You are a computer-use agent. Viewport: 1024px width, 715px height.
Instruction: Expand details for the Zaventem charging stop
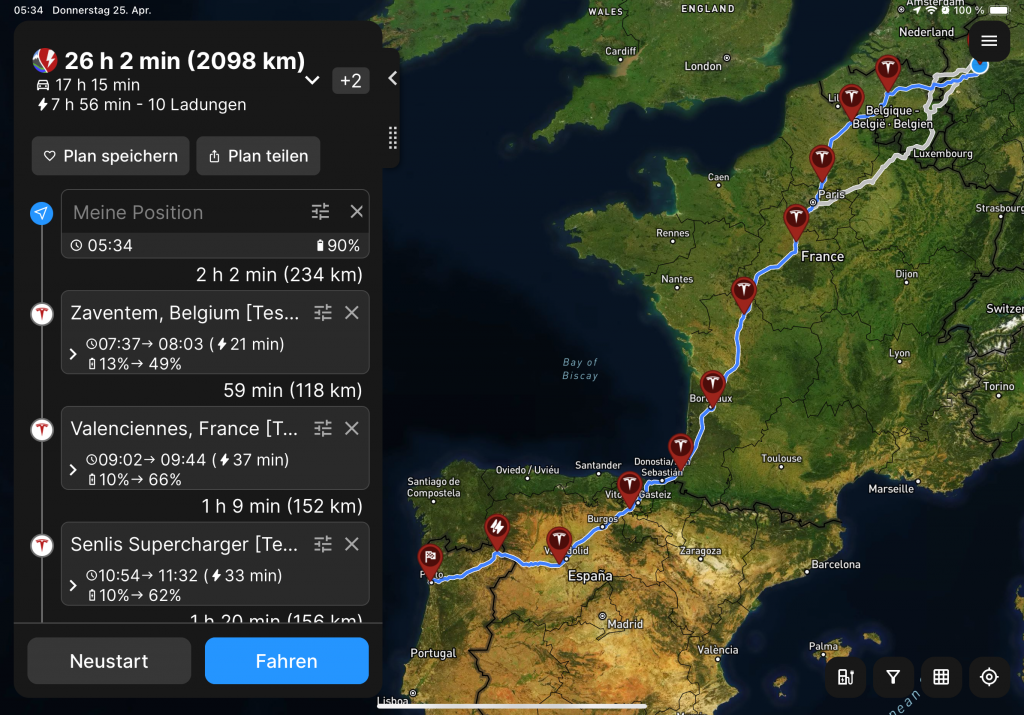point(73,354)
